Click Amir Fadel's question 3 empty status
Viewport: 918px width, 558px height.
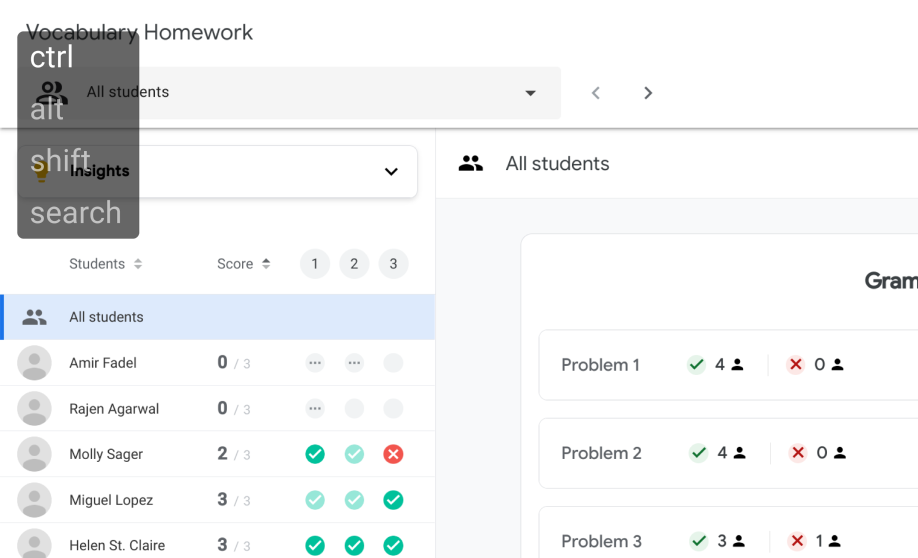(393, 362)
